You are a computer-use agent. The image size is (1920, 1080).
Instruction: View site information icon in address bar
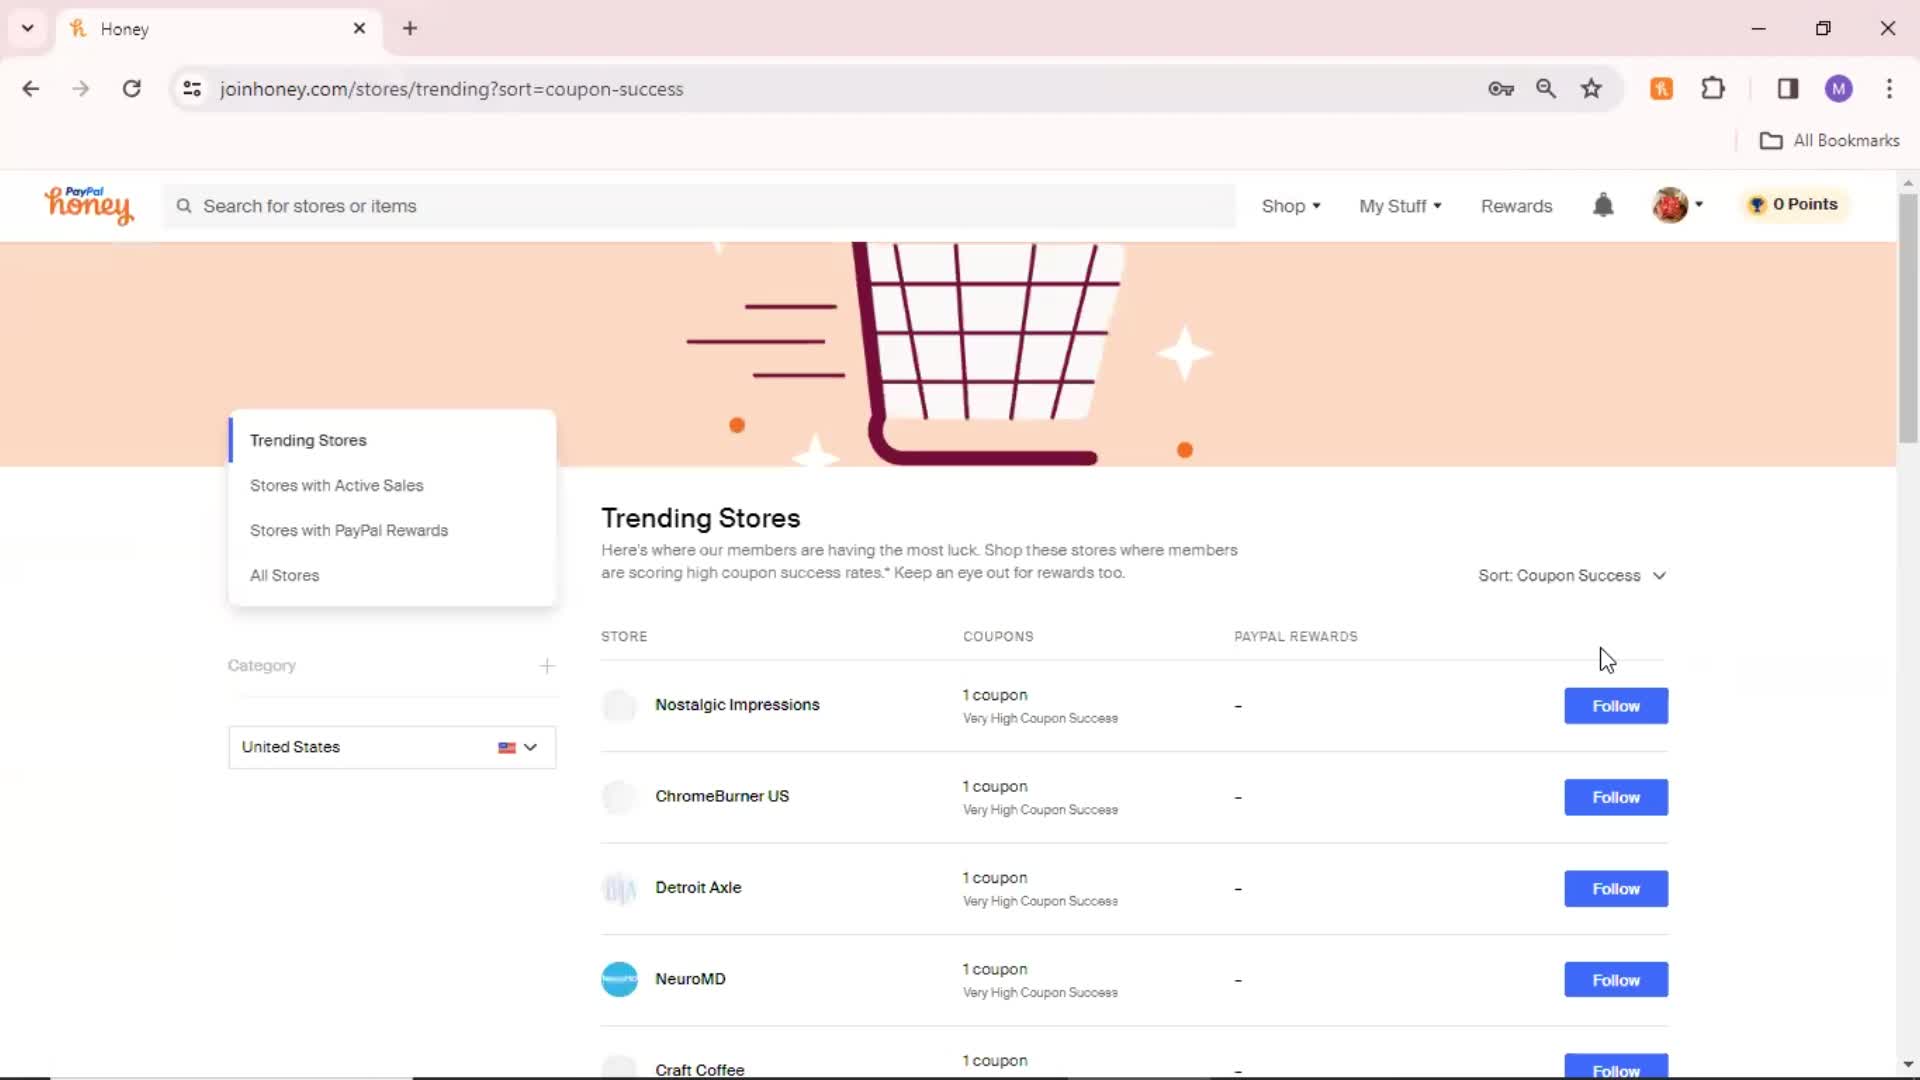coord(192,88)
